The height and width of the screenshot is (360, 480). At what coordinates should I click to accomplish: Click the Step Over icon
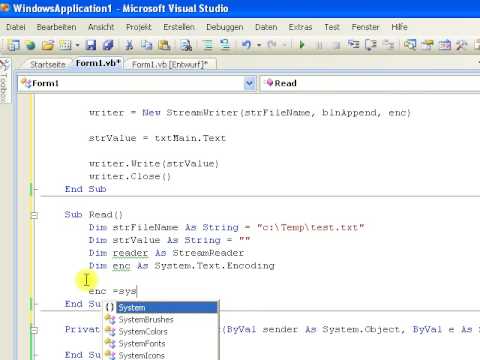click(371, 45)
